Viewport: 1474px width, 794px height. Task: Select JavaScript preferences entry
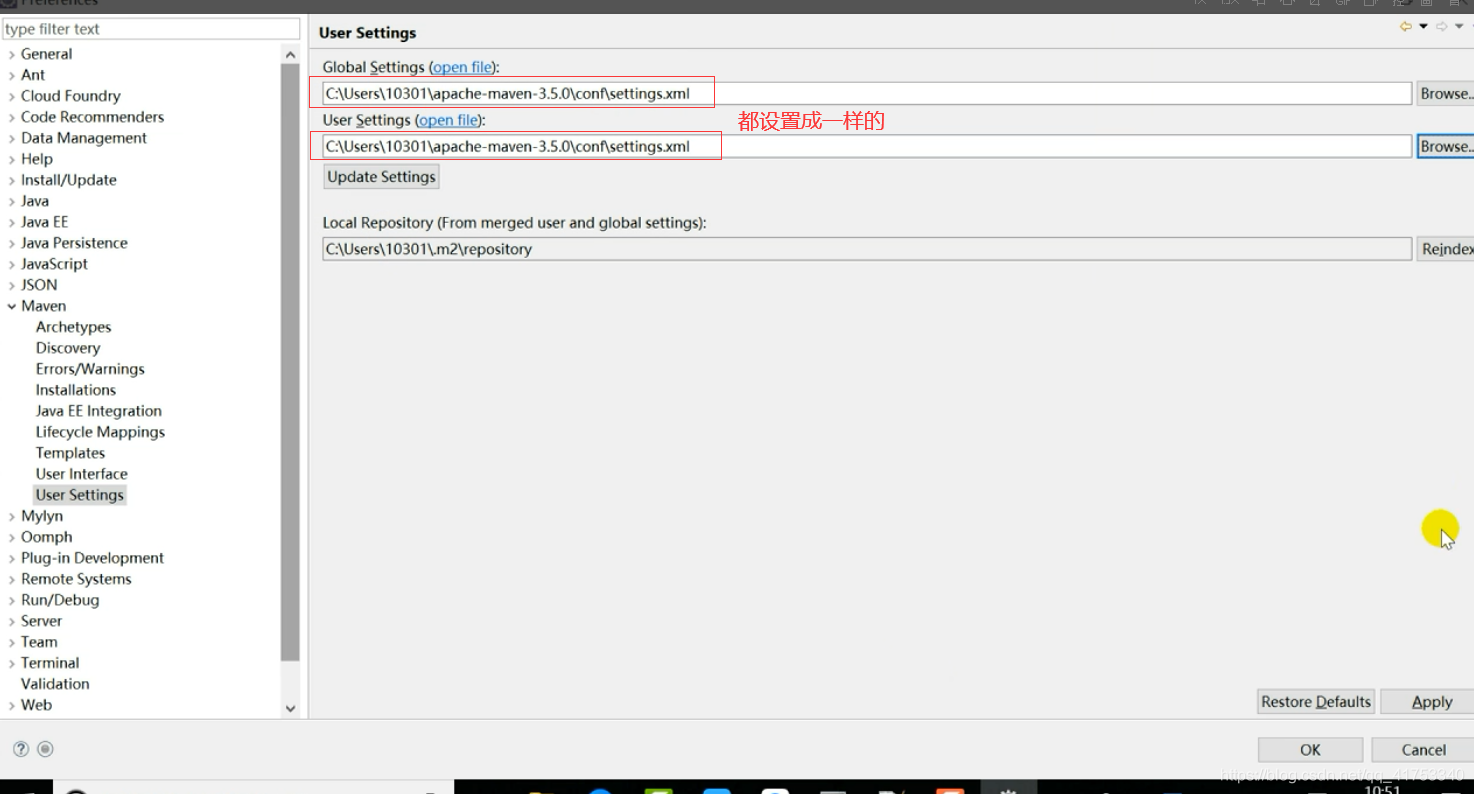tap(54, 264)
